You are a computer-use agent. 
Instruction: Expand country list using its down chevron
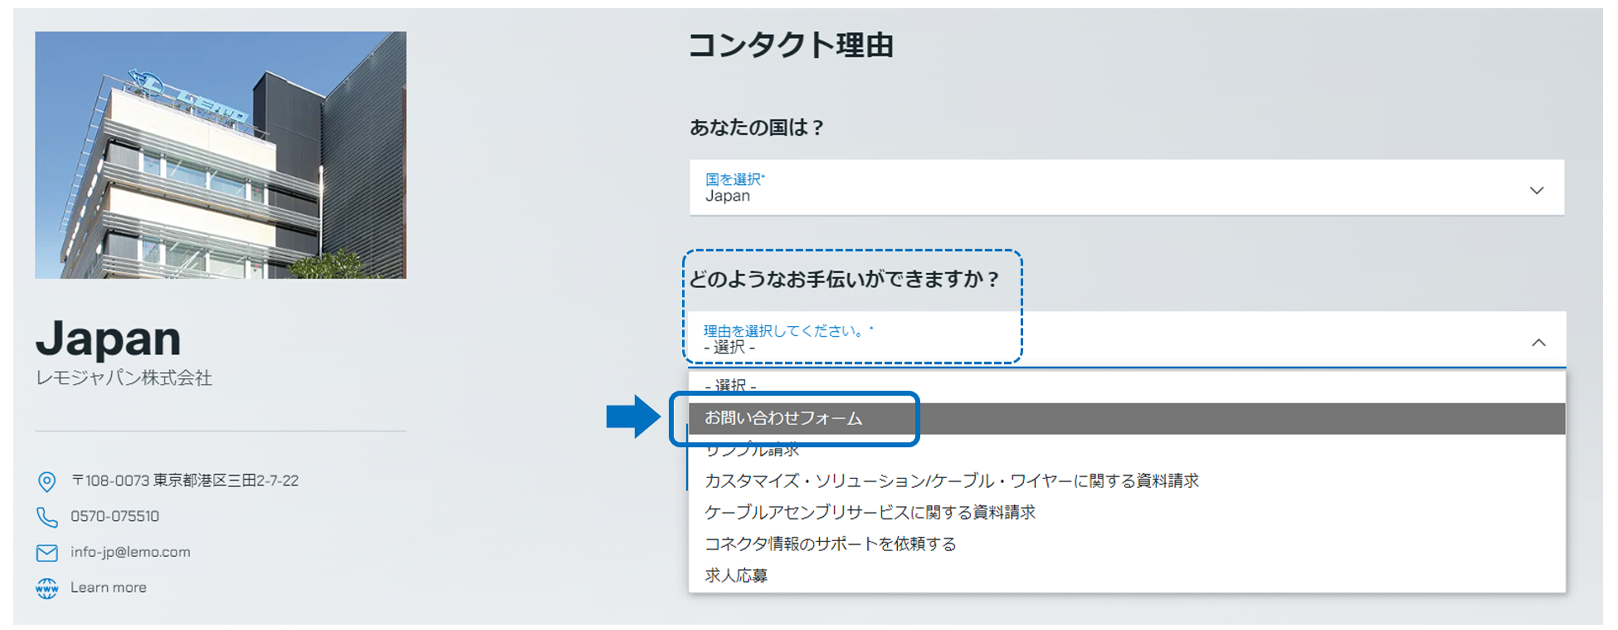[1537, 190]
